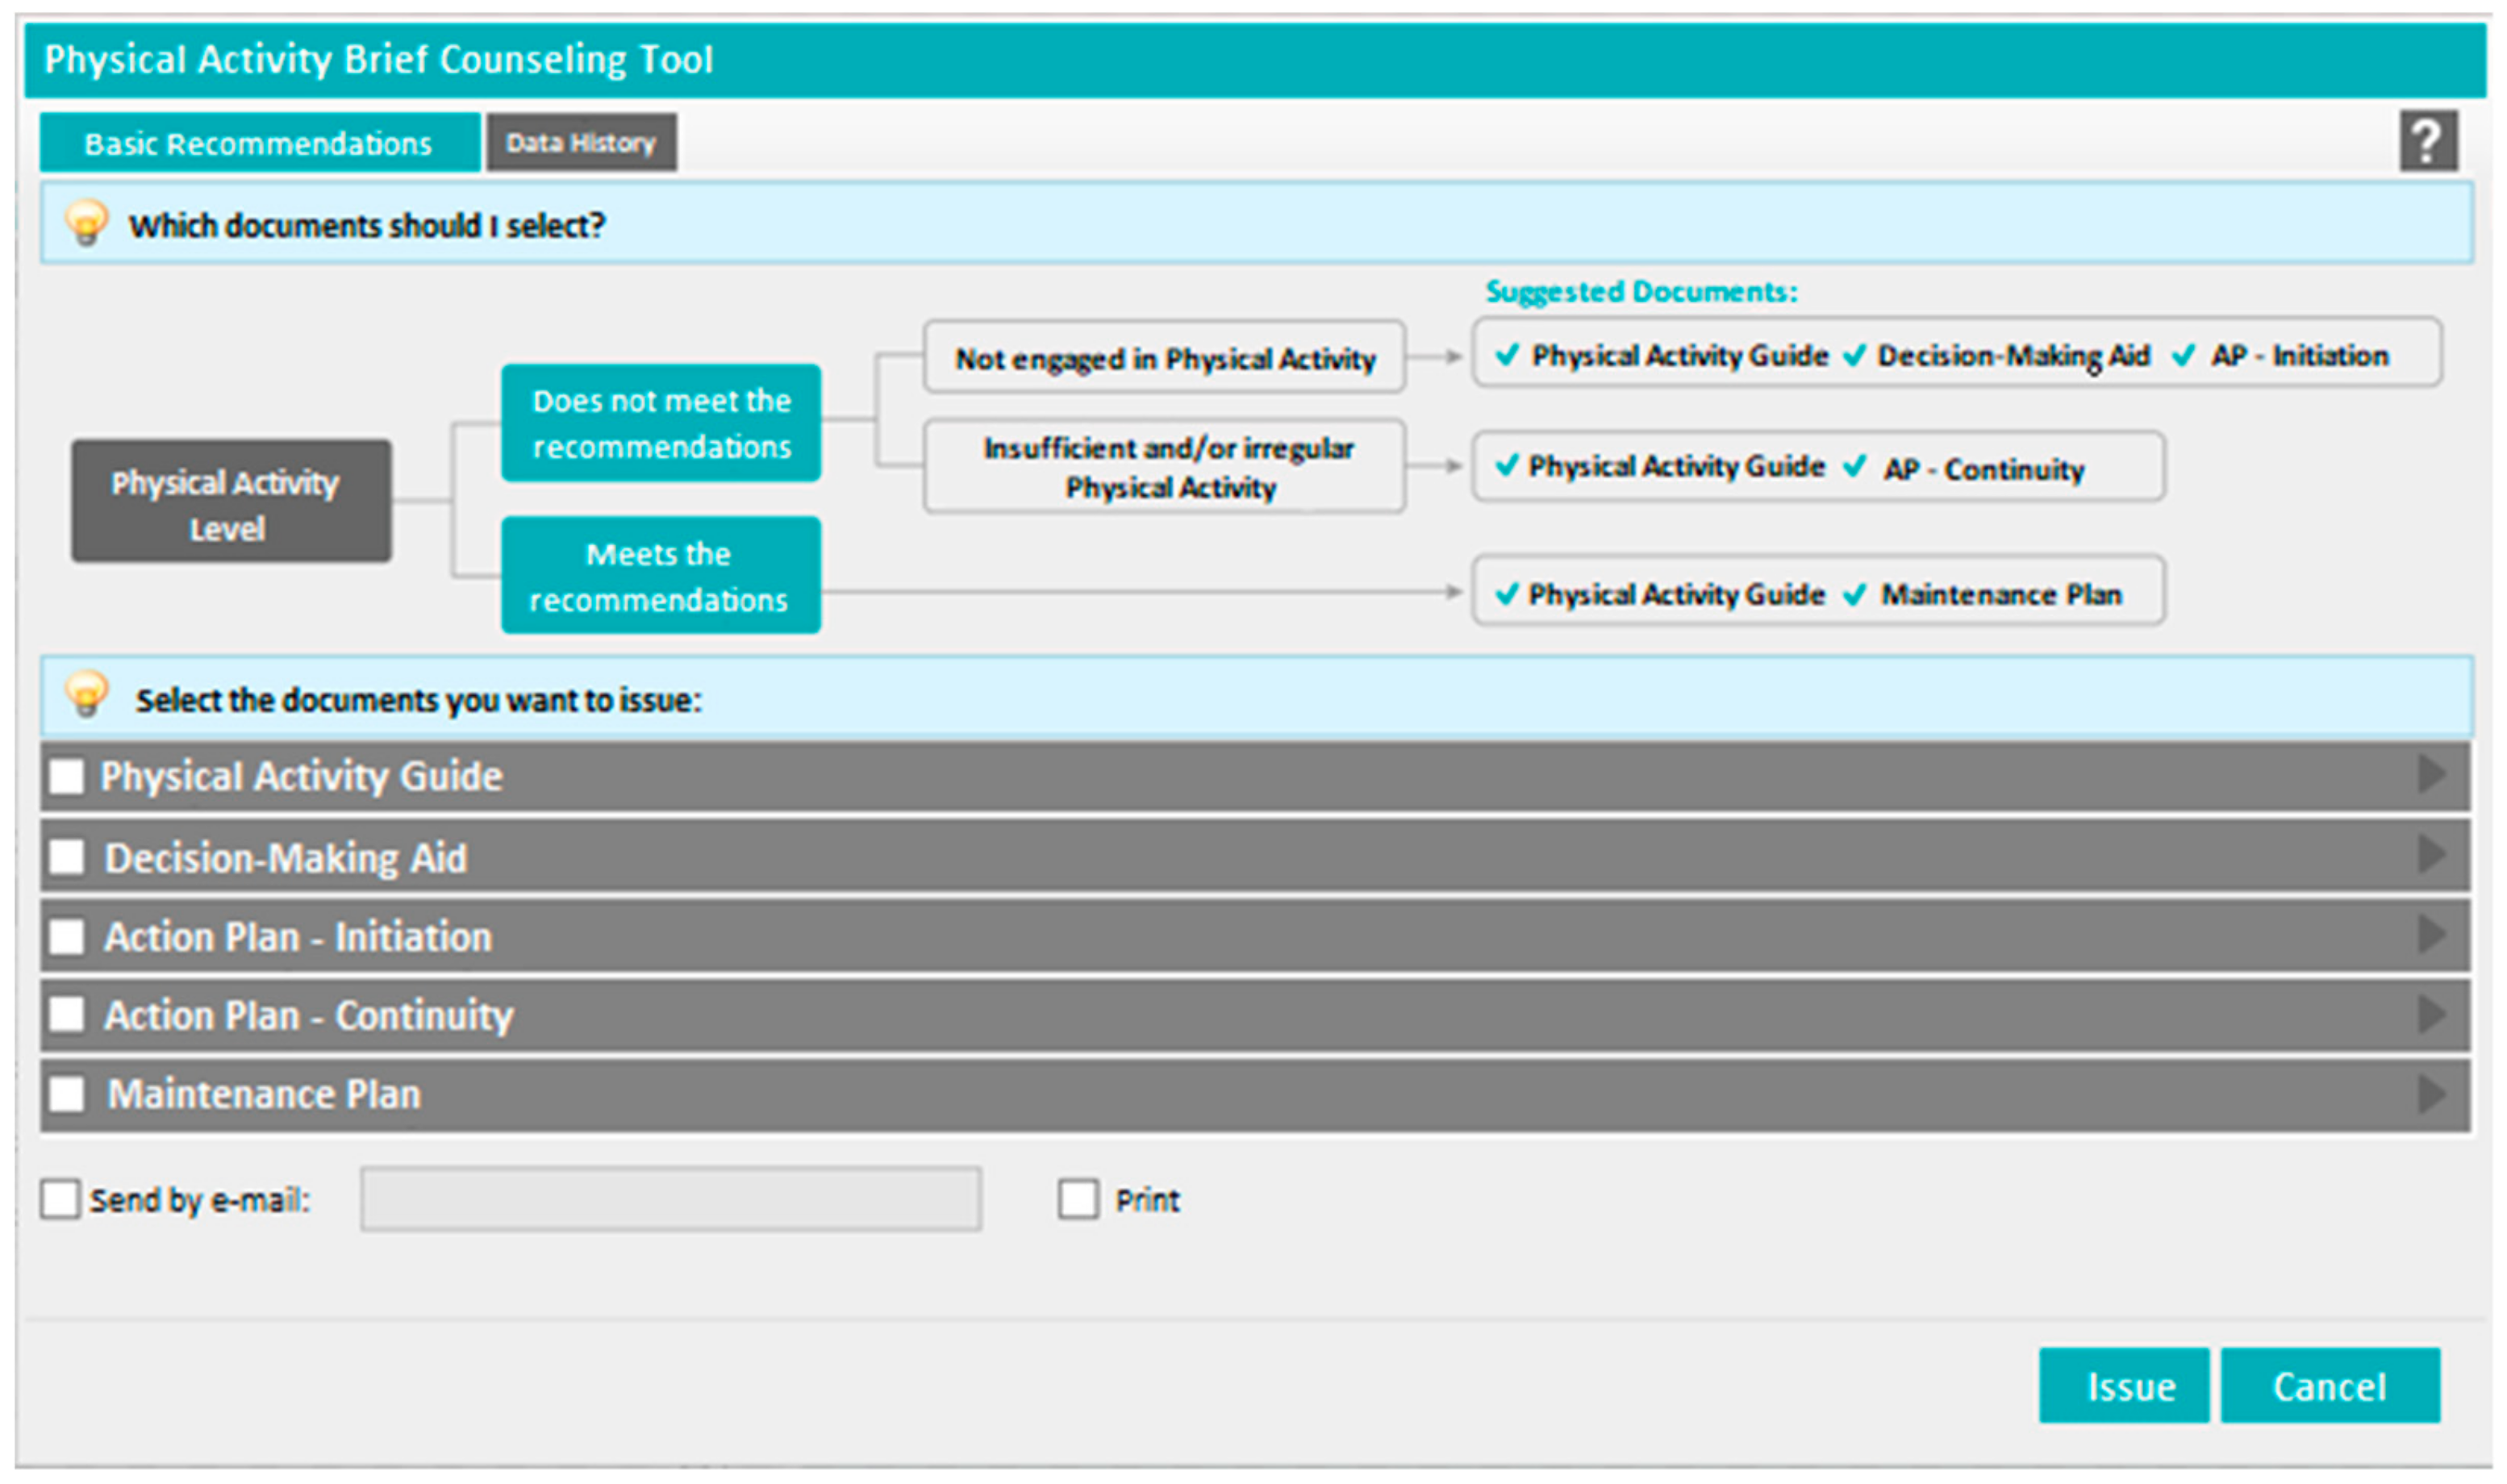Screen dimensions: 2507x1484
Task: Expand the Maintenance Plan row arrow
Action: click(2431, 1093)
